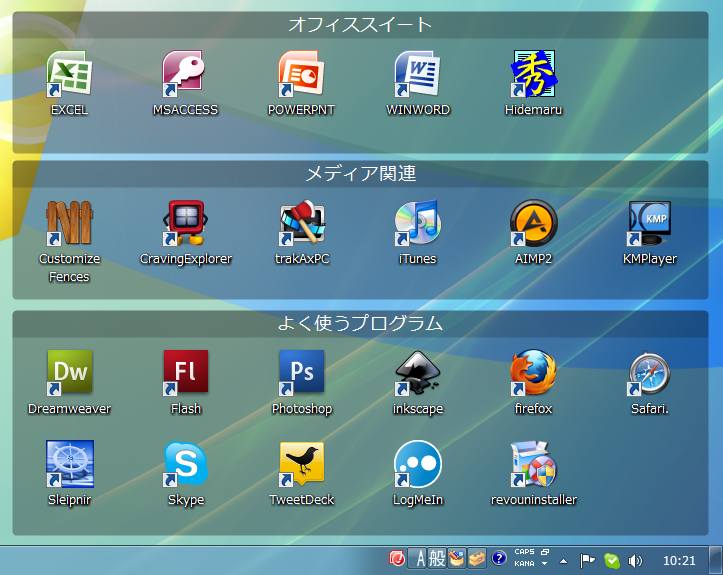Open the IME tools toolbox icon
This screenshot has width=723, height=575.
(477, 559)
